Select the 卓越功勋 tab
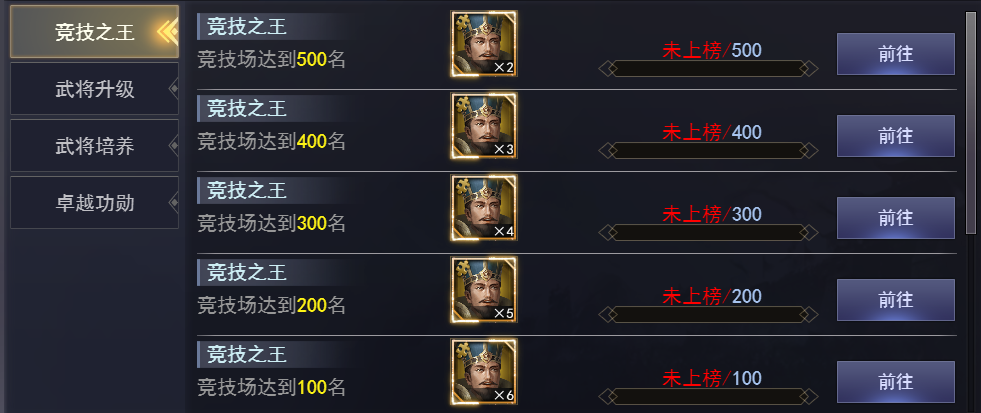 (x=94, y=203)
